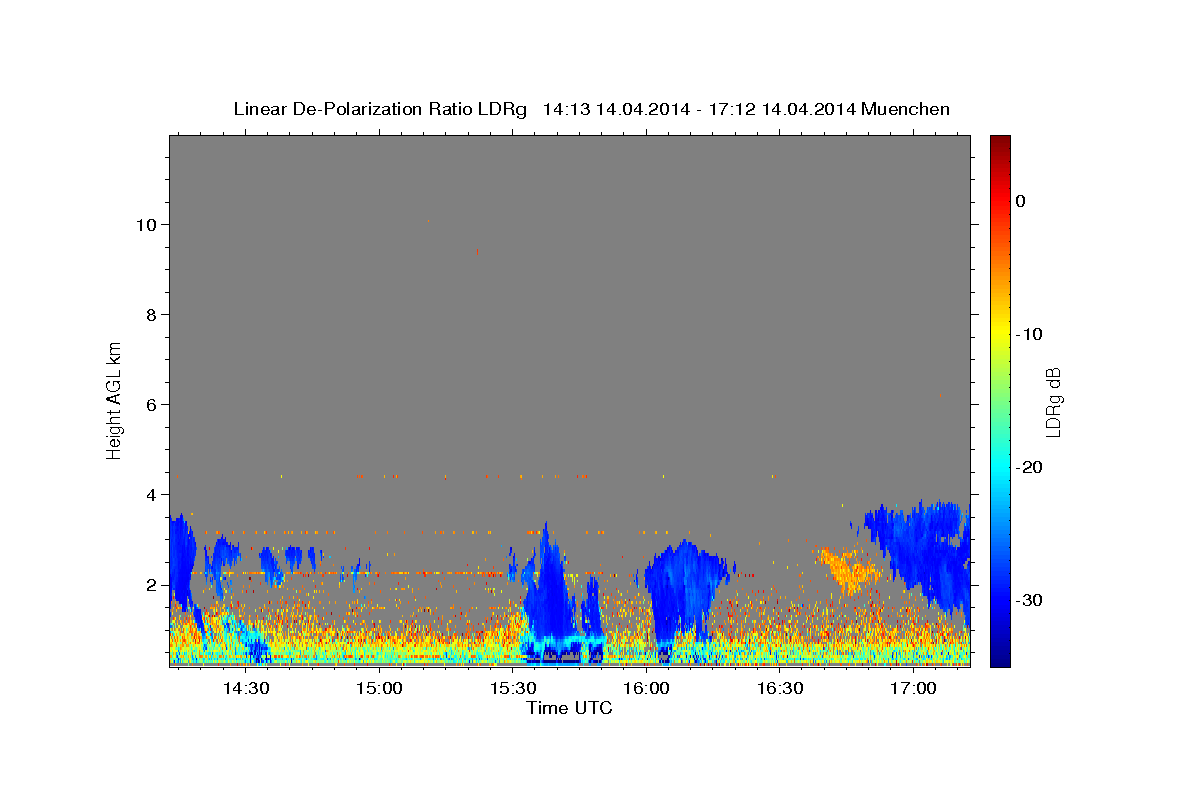Click the 14:30 time tick label

point(246,689)
